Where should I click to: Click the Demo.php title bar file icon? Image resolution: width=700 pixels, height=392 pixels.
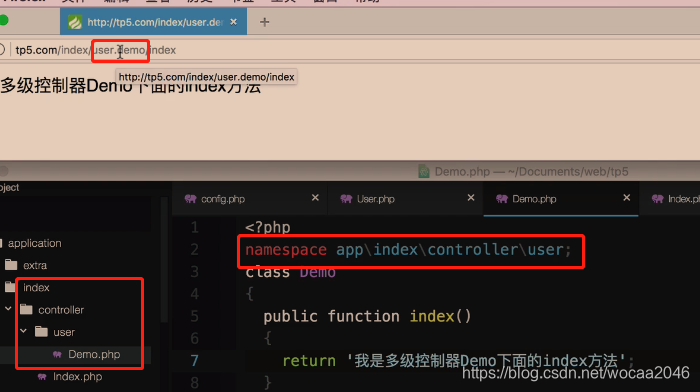tap(424, 171)
